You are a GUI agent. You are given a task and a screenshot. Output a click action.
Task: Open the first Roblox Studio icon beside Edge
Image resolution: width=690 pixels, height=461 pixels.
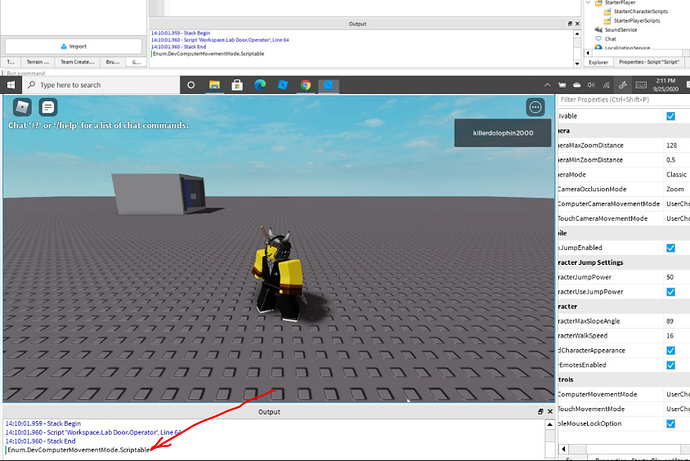coord(283,85)
